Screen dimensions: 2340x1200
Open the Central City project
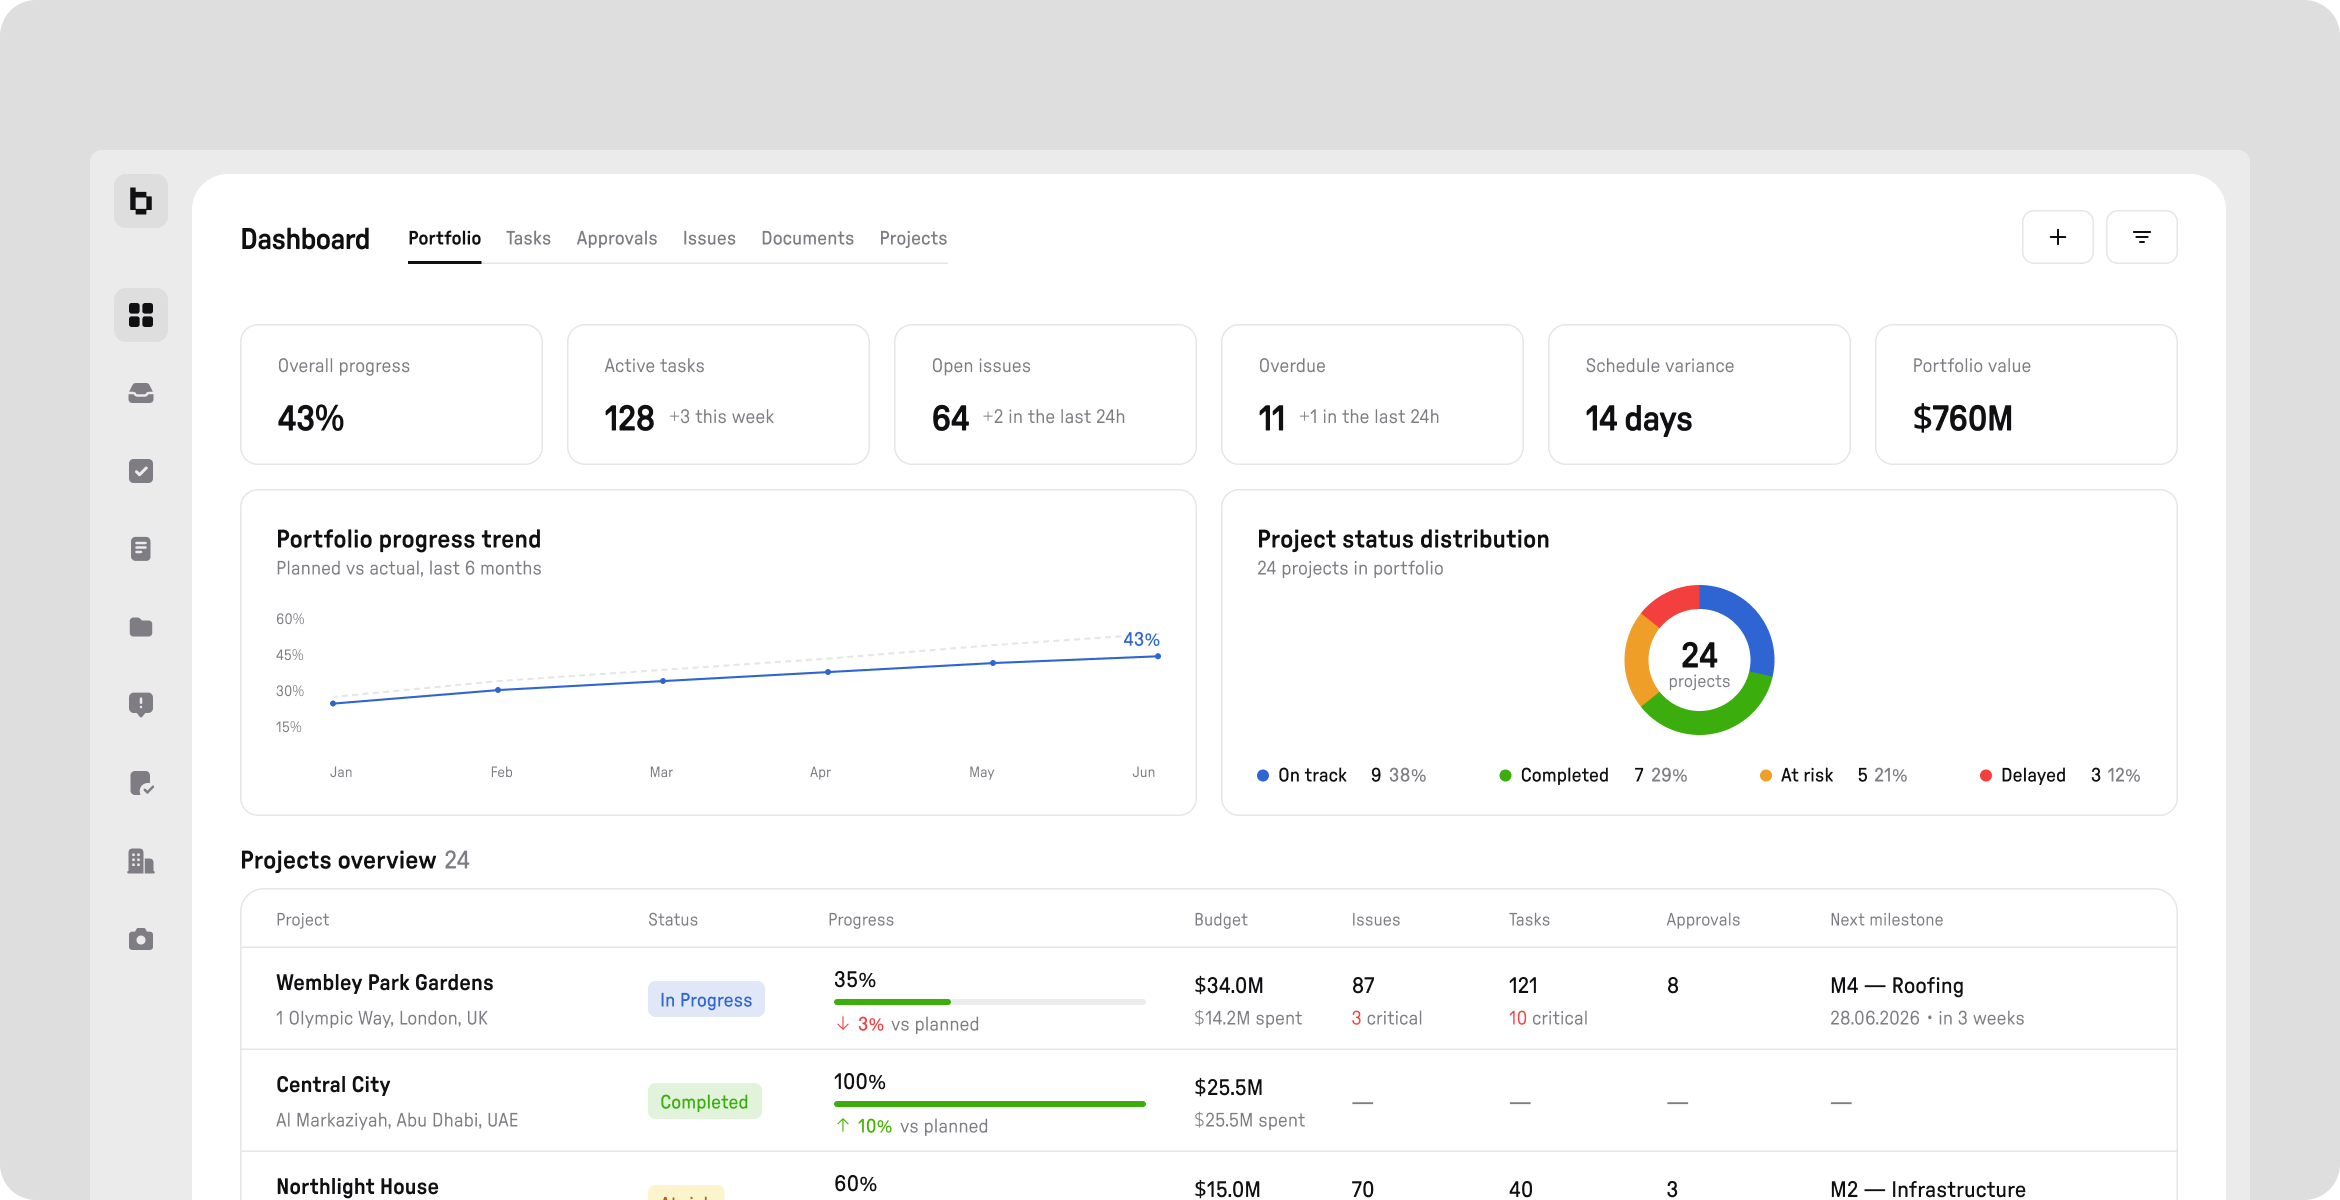pyautogui.click(x=333, y=1084)
